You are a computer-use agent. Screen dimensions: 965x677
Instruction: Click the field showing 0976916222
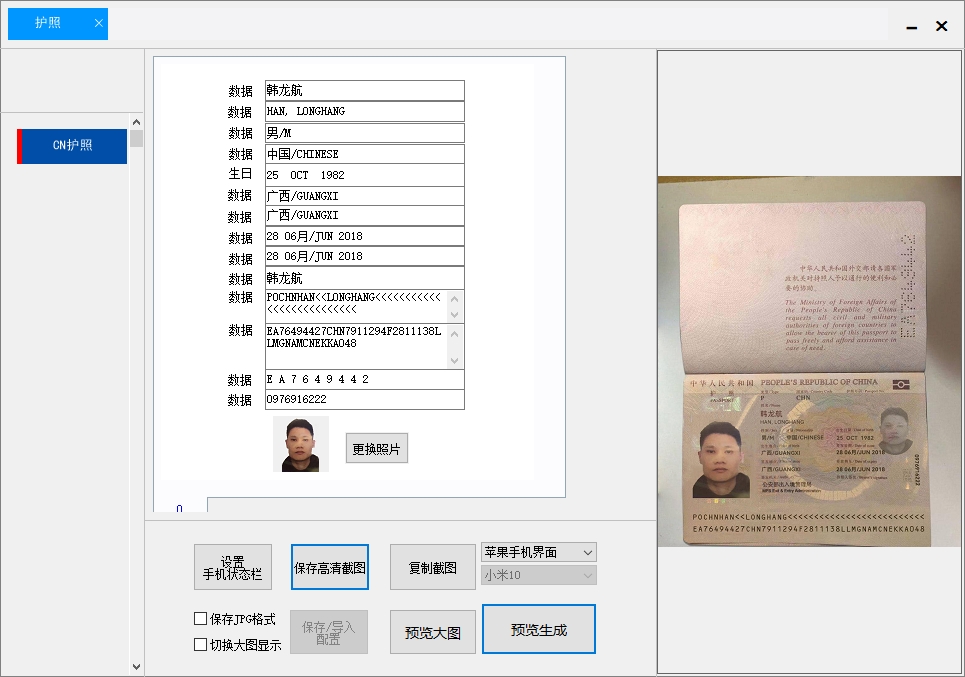point(364,399)
